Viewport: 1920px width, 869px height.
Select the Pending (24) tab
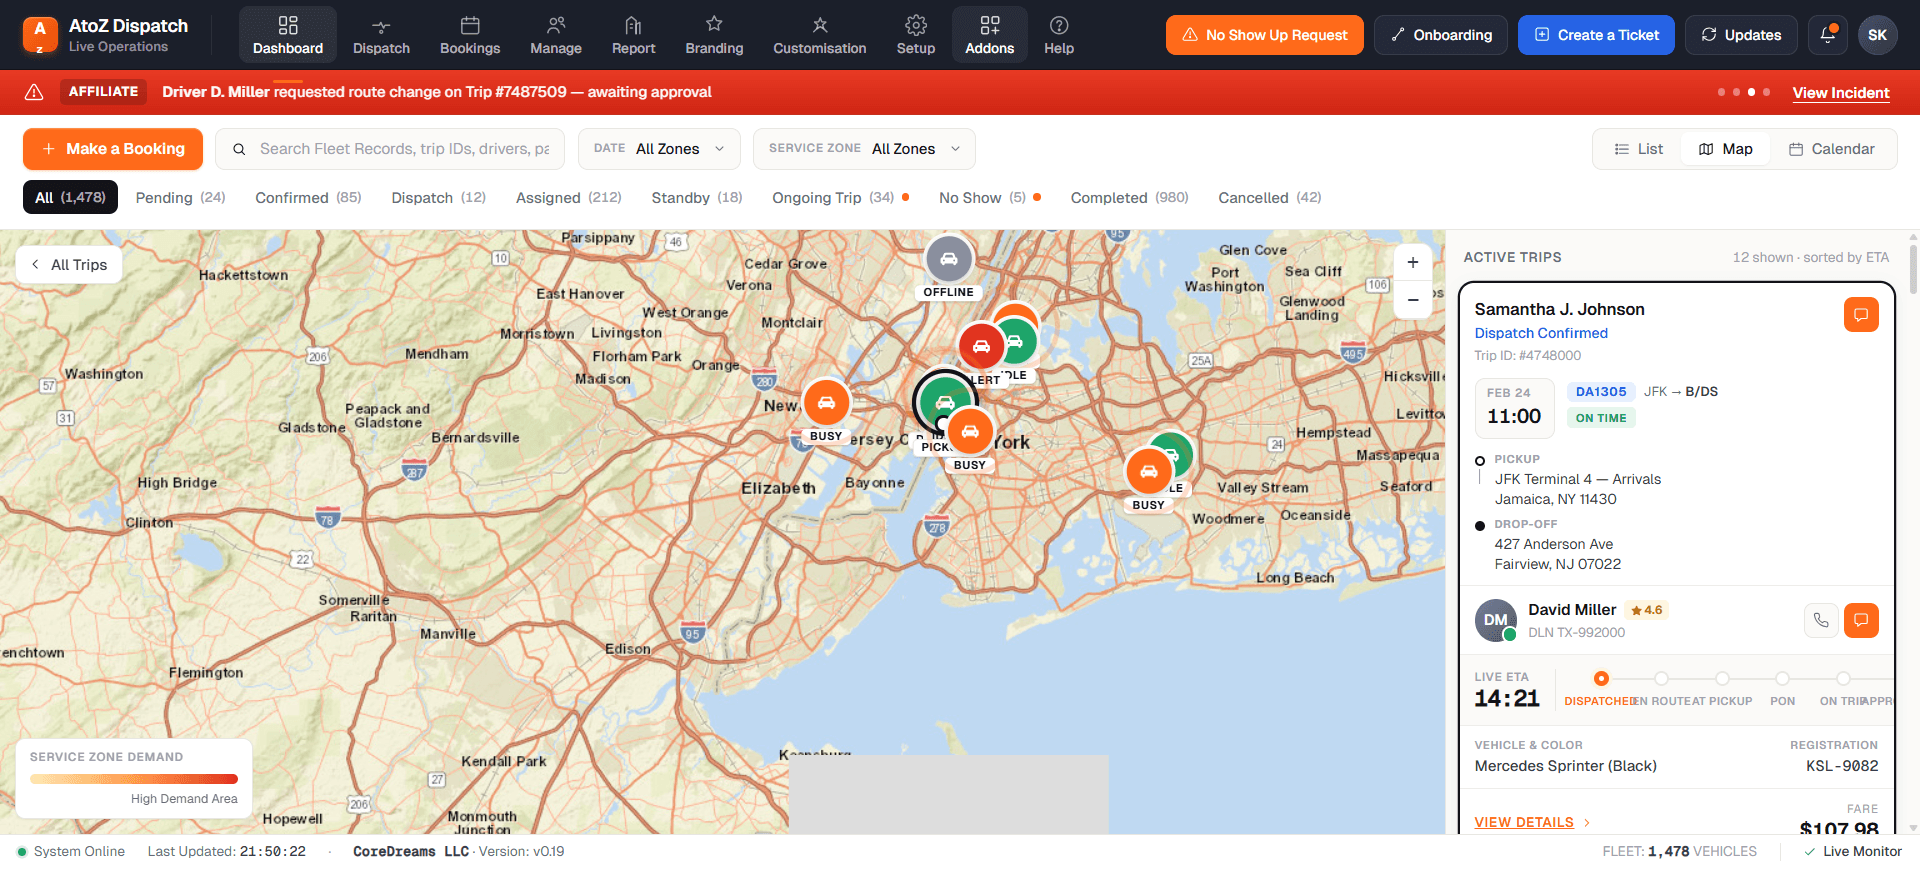coord(181,197)
